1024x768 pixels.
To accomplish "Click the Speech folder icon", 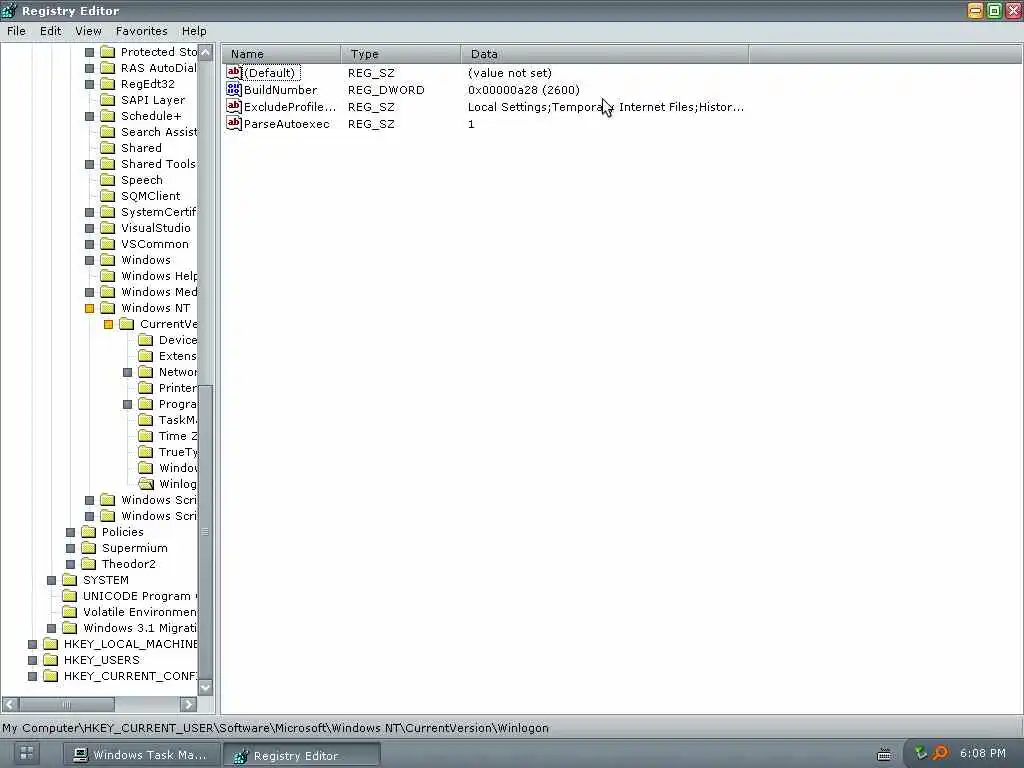I will coord(108,180).
